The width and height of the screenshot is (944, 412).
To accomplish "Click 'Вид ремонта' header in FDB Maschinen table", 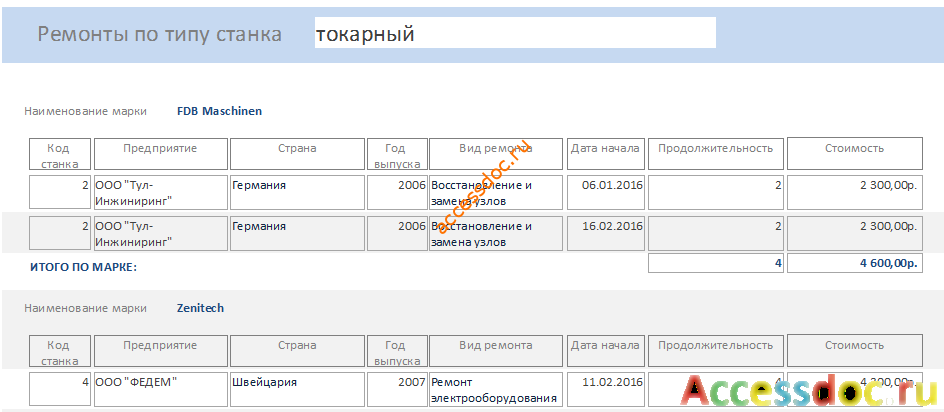I will pos(496,154).
